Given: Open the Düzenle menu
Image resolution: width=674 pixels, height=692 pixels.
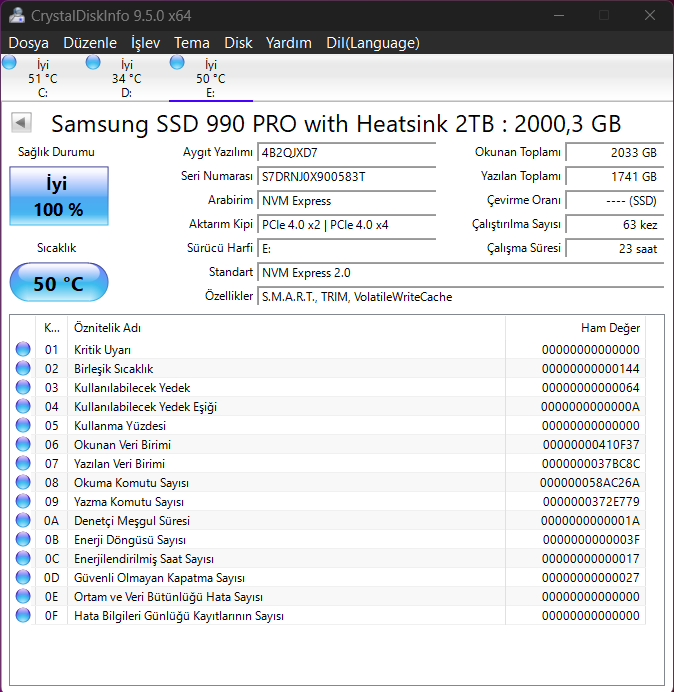Looking at the screenshot, I should click(90, 43).
